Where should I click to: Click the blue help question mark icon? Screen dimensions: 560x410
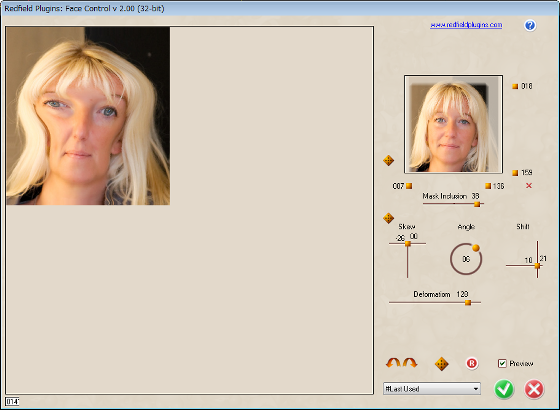point(530,25)
